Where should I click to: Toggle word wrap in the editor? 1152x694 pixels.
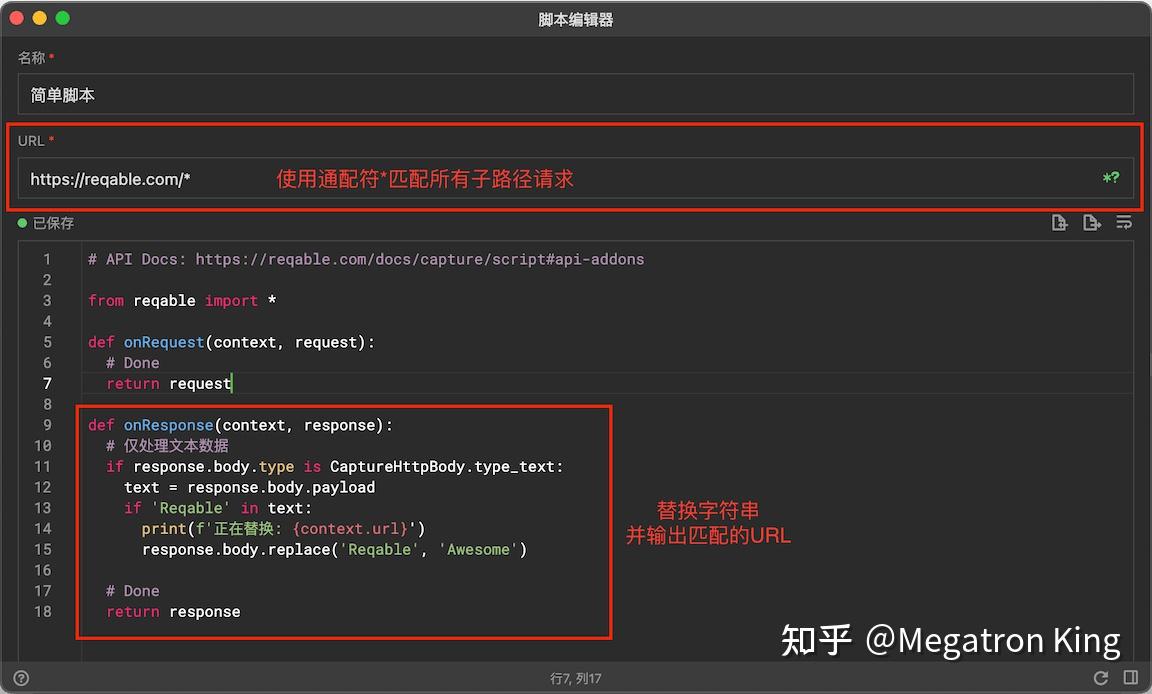click(x=1124, y=222)
